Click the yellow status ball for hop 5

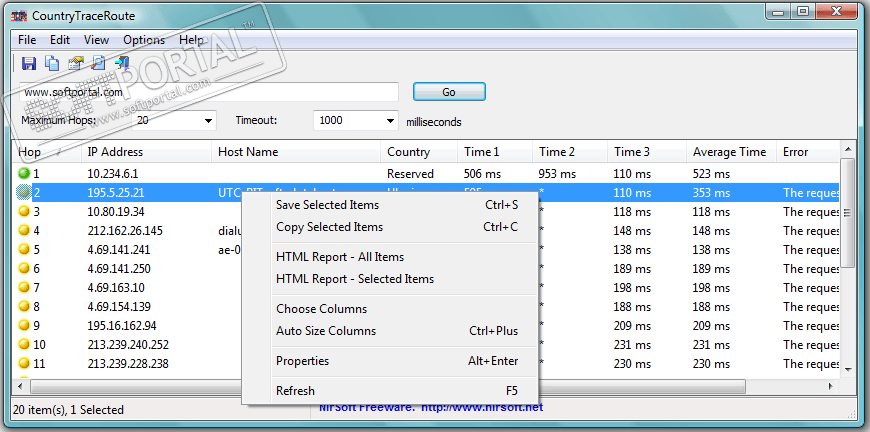click(24, 250)
